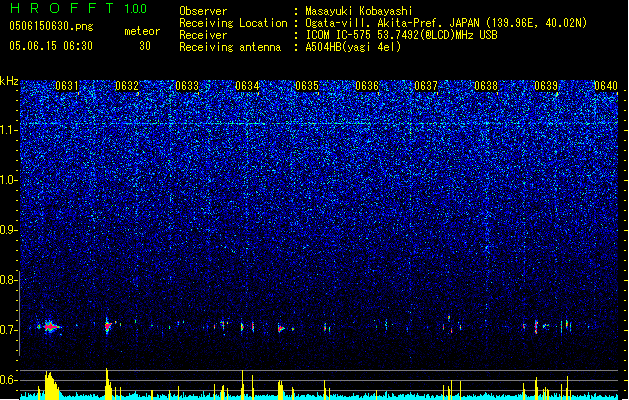Click the red meteor echo before 0635

click(281, 329)
